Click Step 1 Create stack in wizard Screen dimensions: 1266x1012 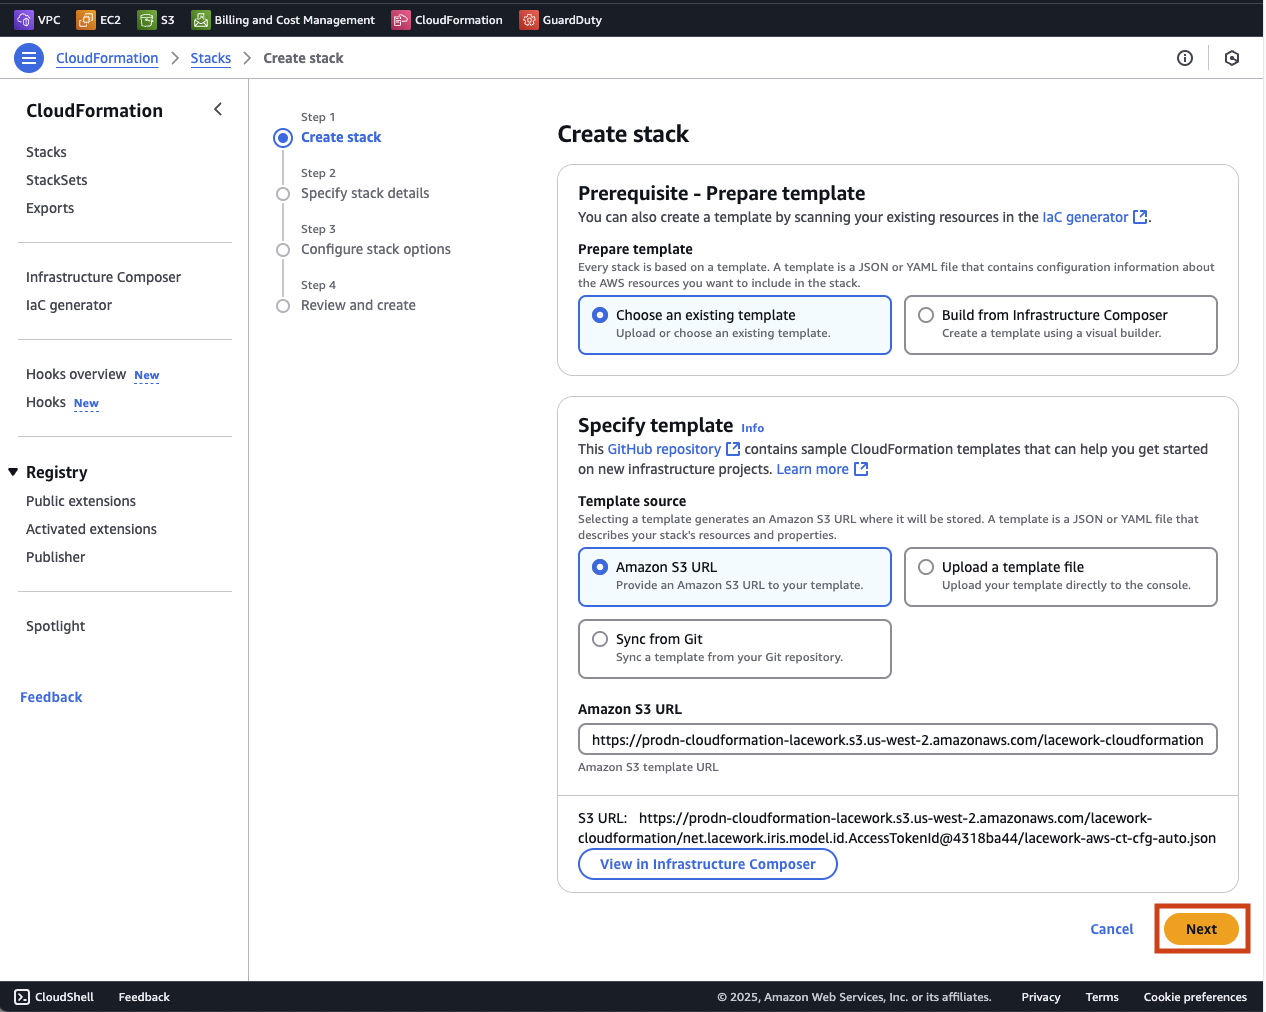pos(341,137)
